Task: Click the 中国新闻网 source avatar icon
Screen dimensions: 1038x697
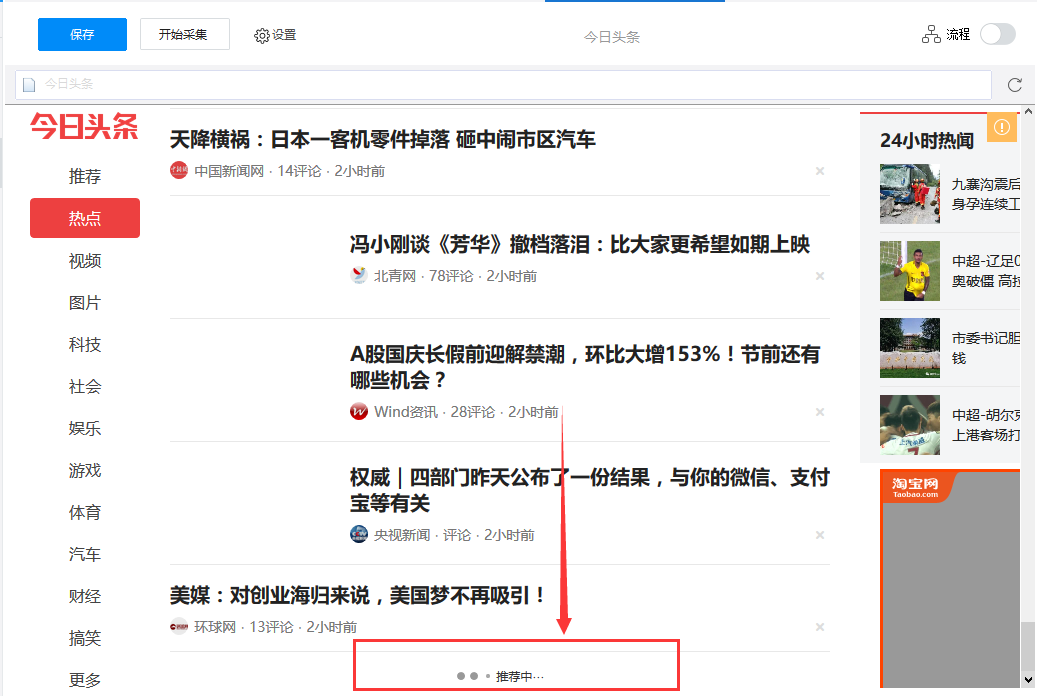Action: pyautogui.click(x=179, y=171)
